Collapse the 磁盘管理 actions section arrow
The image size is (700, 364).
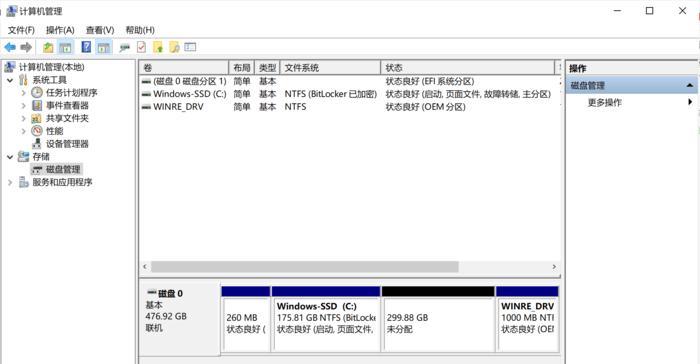coord(690,85)
